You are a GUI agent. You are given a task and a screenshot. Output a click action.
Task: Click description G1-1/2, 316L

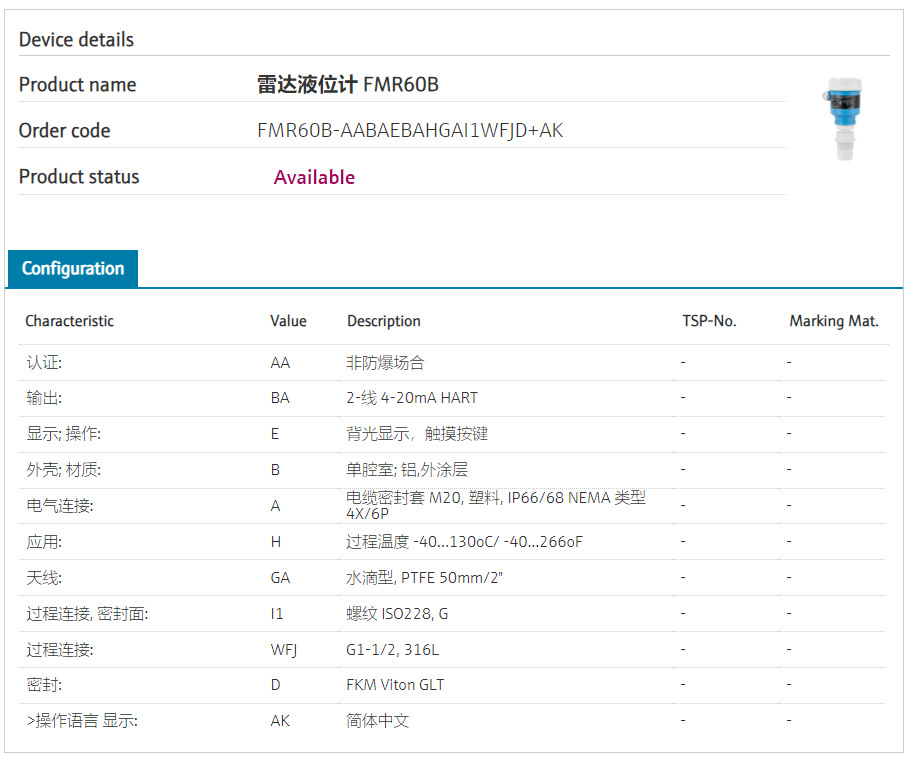pos(392,650)
